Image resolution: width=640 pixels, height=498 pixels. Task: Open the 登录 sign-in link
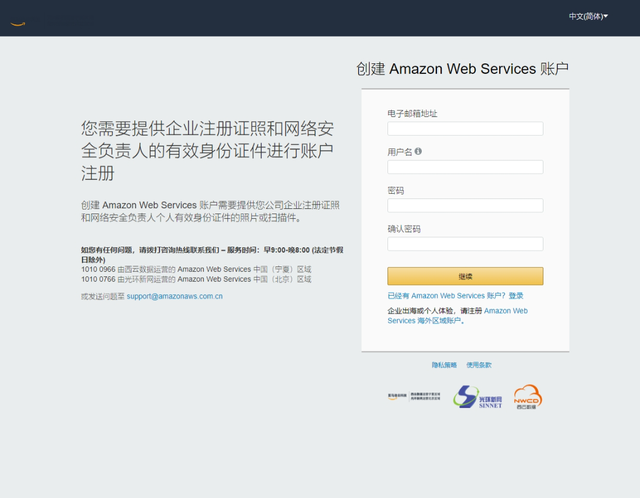[516, 296]
